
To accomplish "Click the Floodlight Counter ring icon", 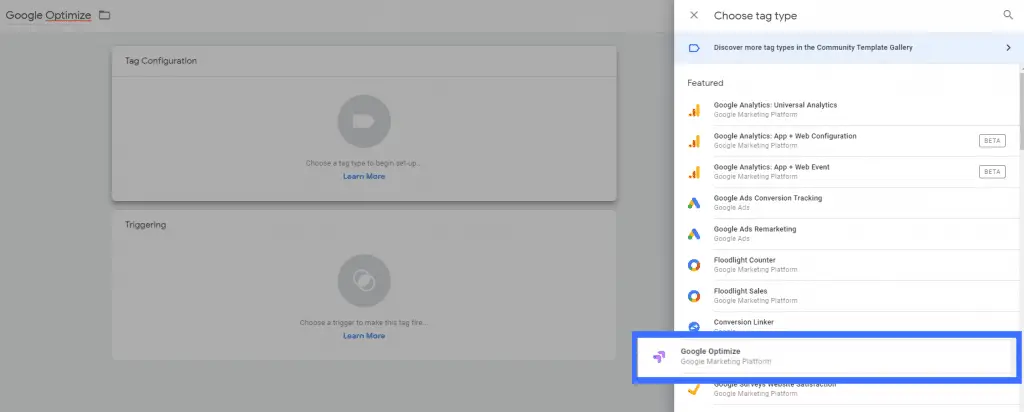I will [x=694, y=265].
